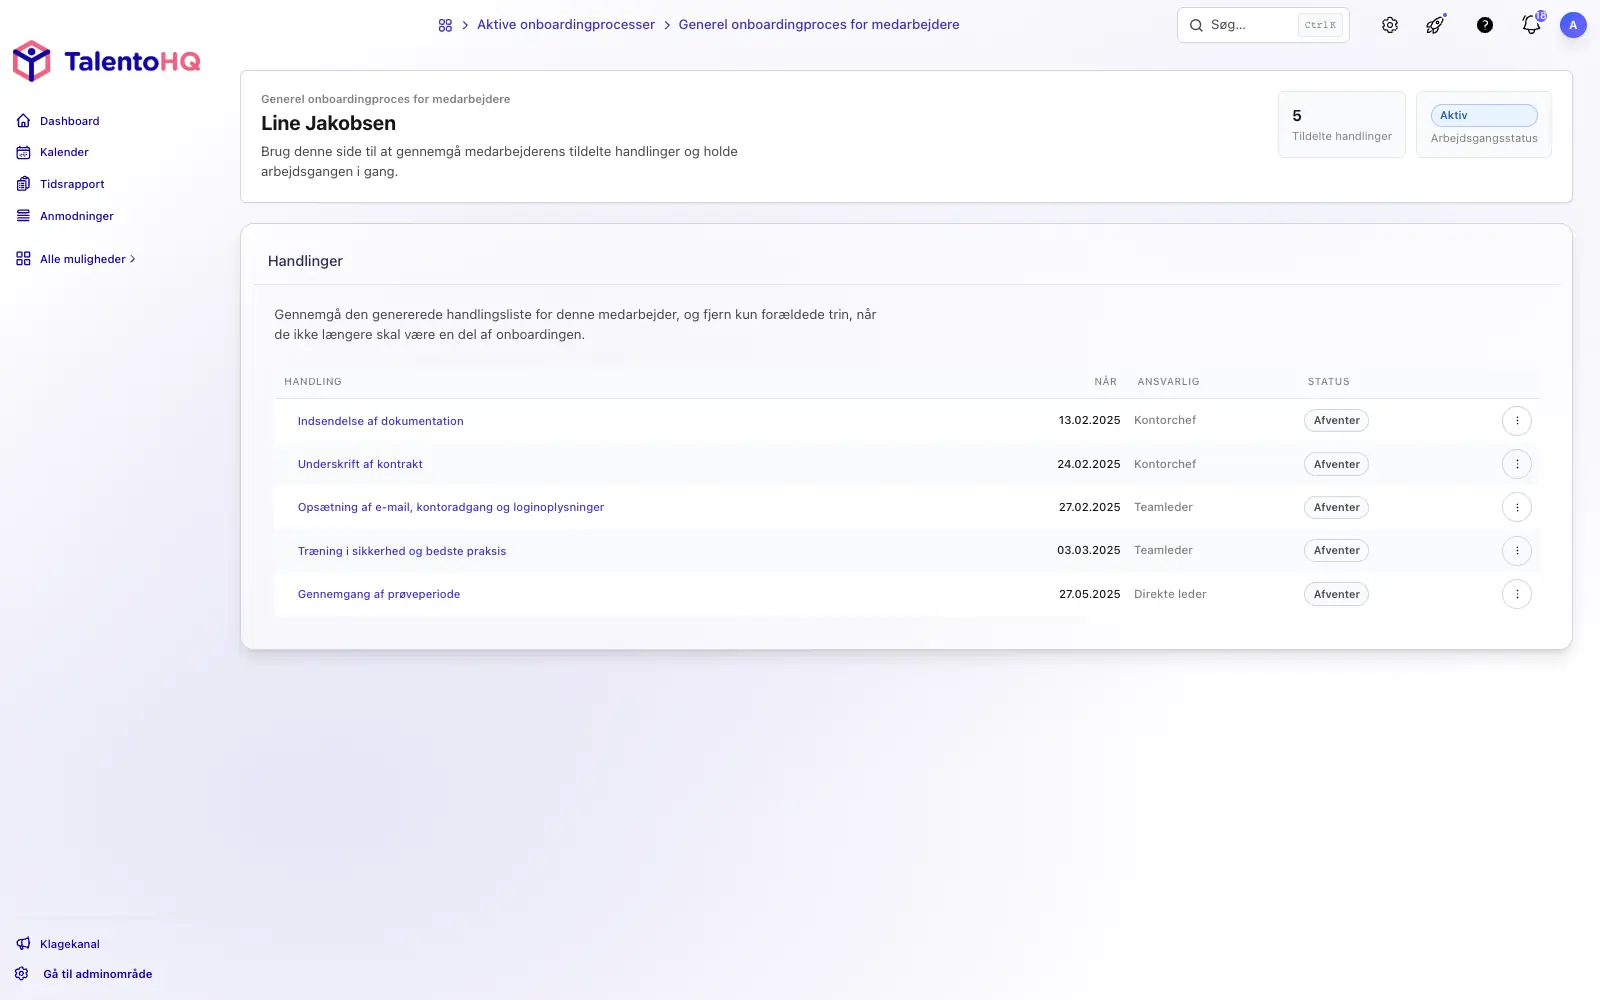Open the help question mark icon
Image resolution: width=1600 pixels, height=1000 pixels.
pos(1485,25)
